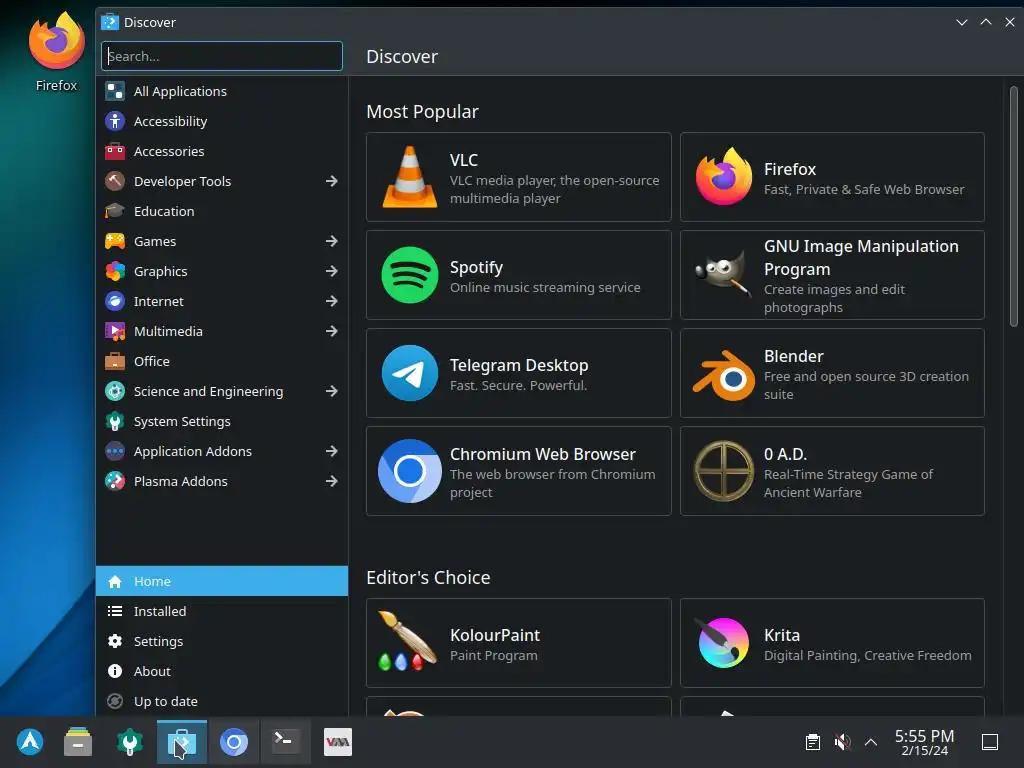
Task: Open the Krita app card
Action: point(832,643)
